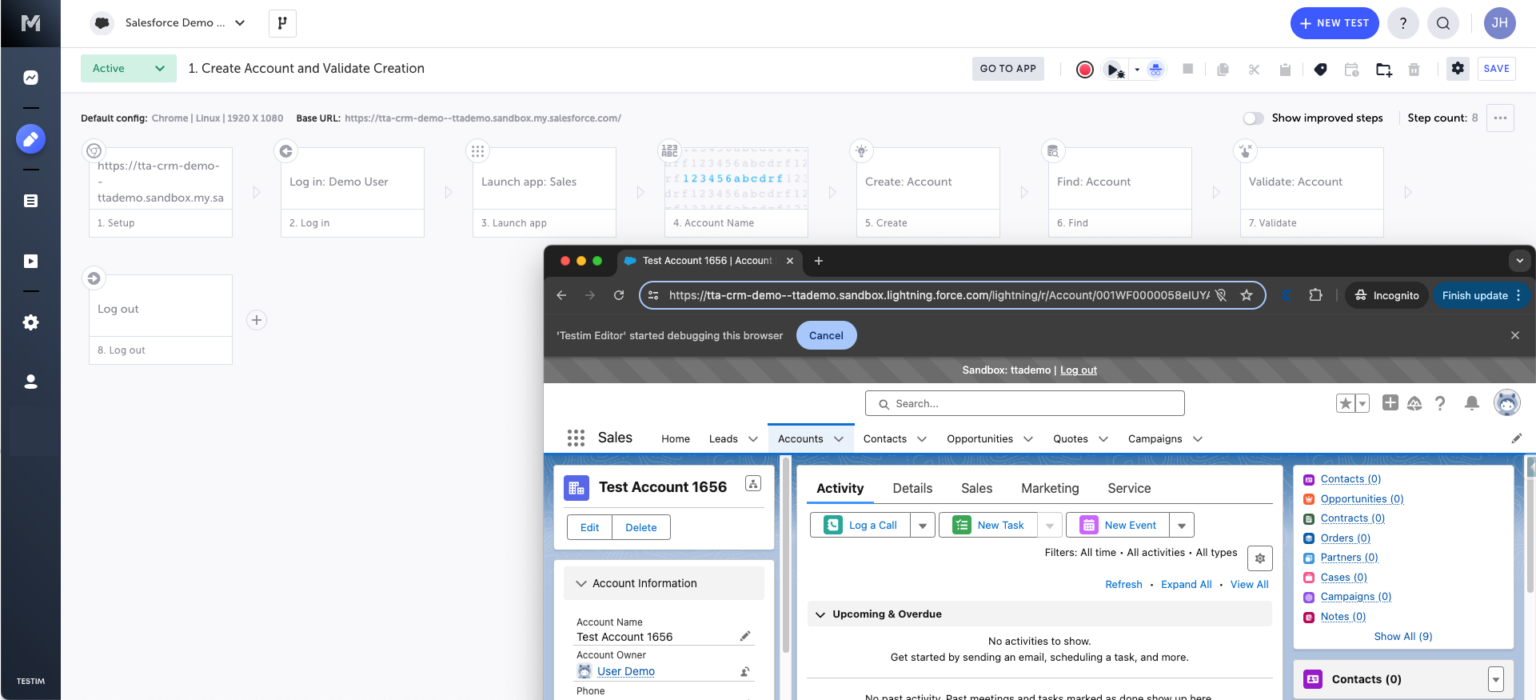Open the Opportunities nav tab

(x=979, y=439)
